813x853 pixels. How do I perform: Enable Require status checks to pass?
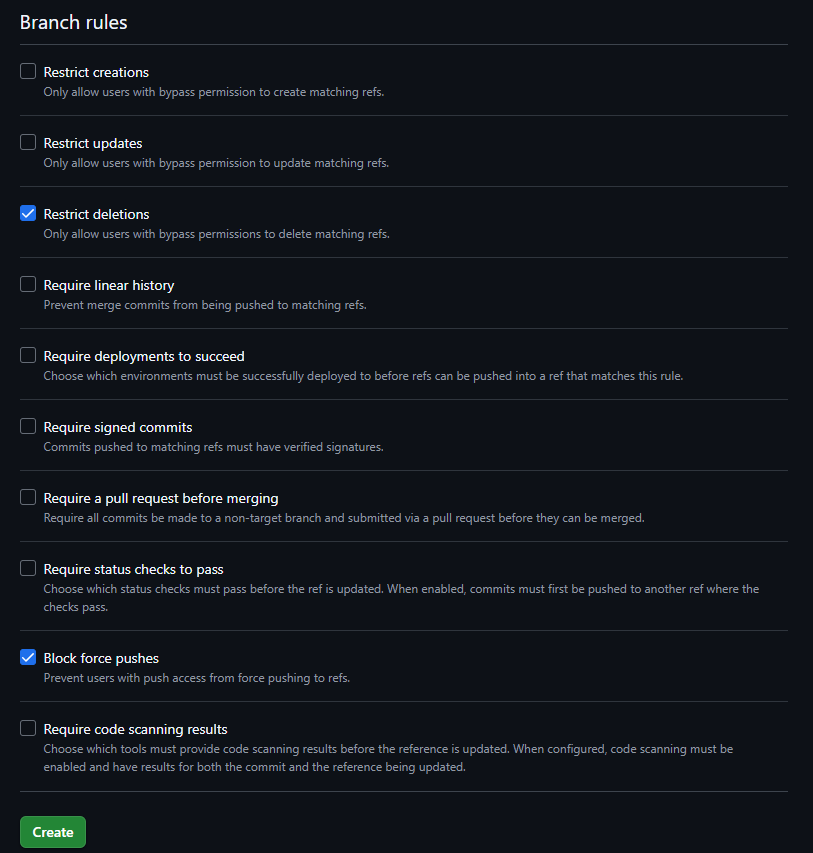click(28, 569)
